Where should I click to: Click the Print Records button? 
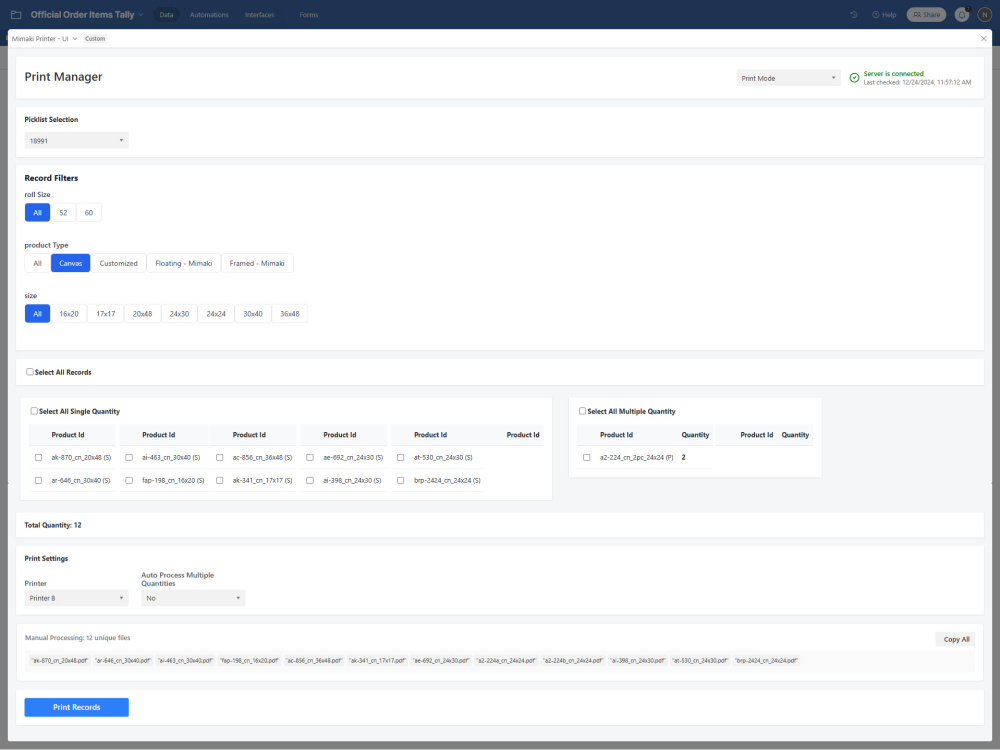(x=77, y=707)
